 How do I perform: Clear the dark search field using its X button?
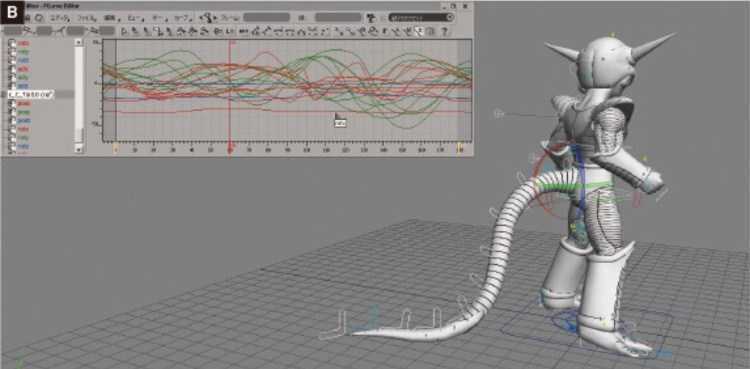click(x=450, y=17)
